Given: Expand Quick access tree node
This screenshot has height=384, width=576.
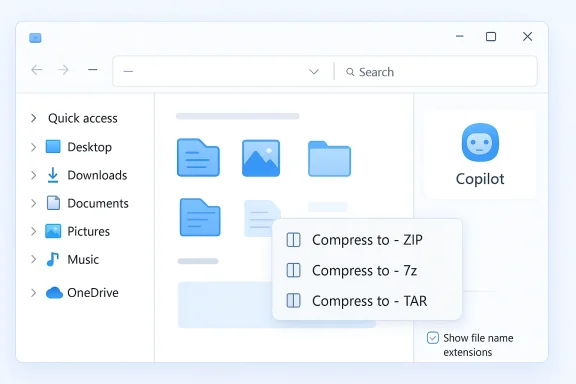Looking at the screenshot, I should 33,118.
